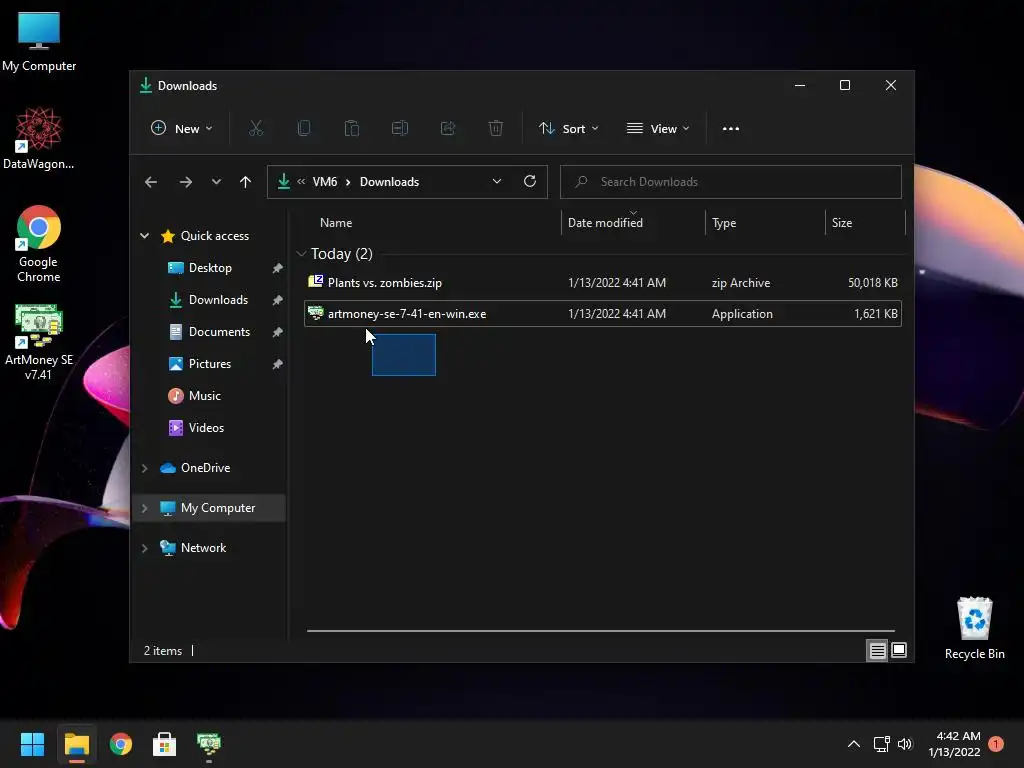Open Videos in the navigation pane

(x=206, y=428)
